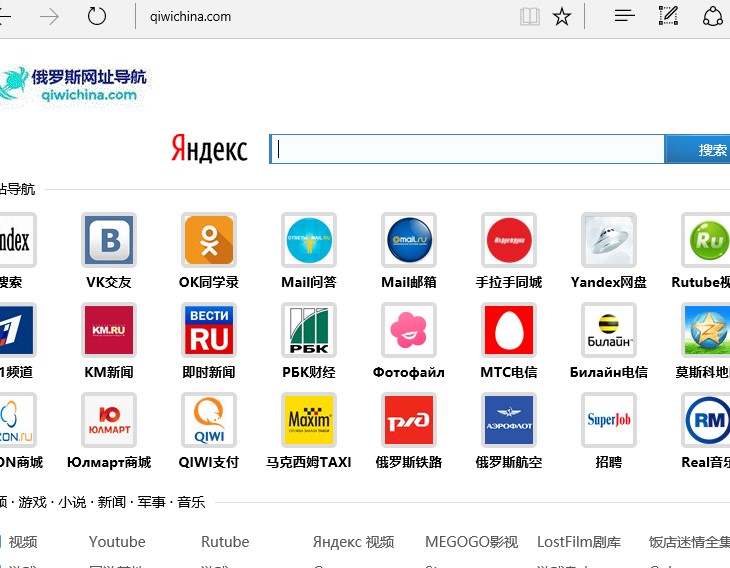Image resolution: width=730 pixels, height=568 pixels.
Task: Click the Яндекс search logo
Action: pyautogui.click(x=209, y=149)
